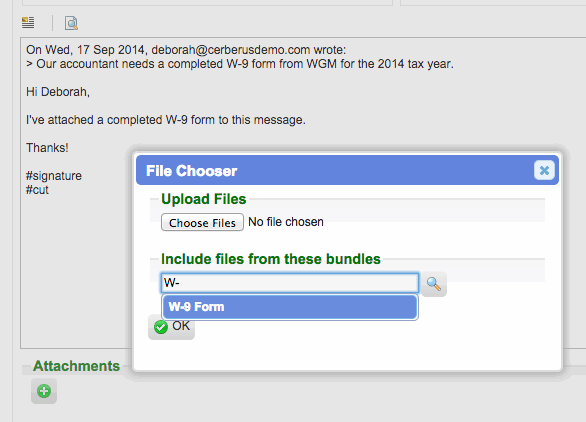The width and height of the screenshot is (586, 422).
Task: Confirm with the green checkmark OK button
Action: (x=172, y=326)
